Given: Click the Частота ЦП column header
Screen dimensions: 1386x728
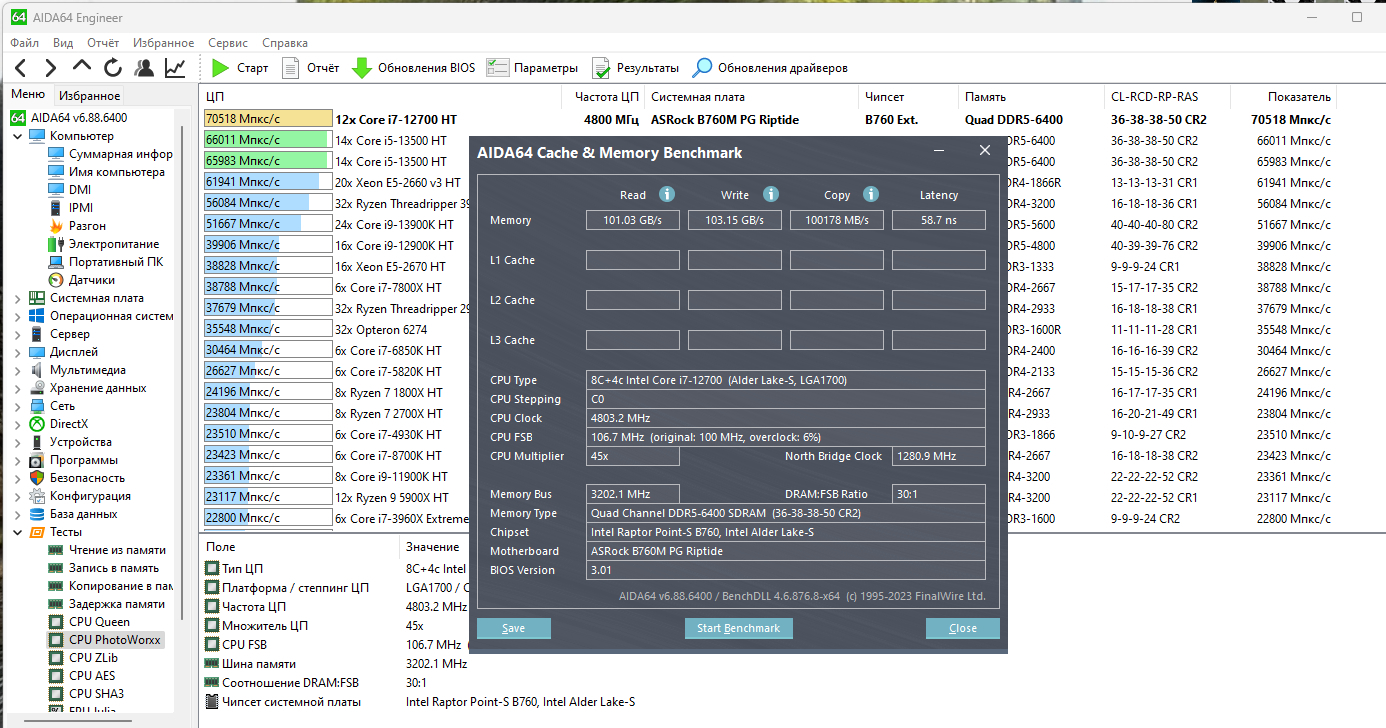Looking at the screenshot, I should [607, 97].
